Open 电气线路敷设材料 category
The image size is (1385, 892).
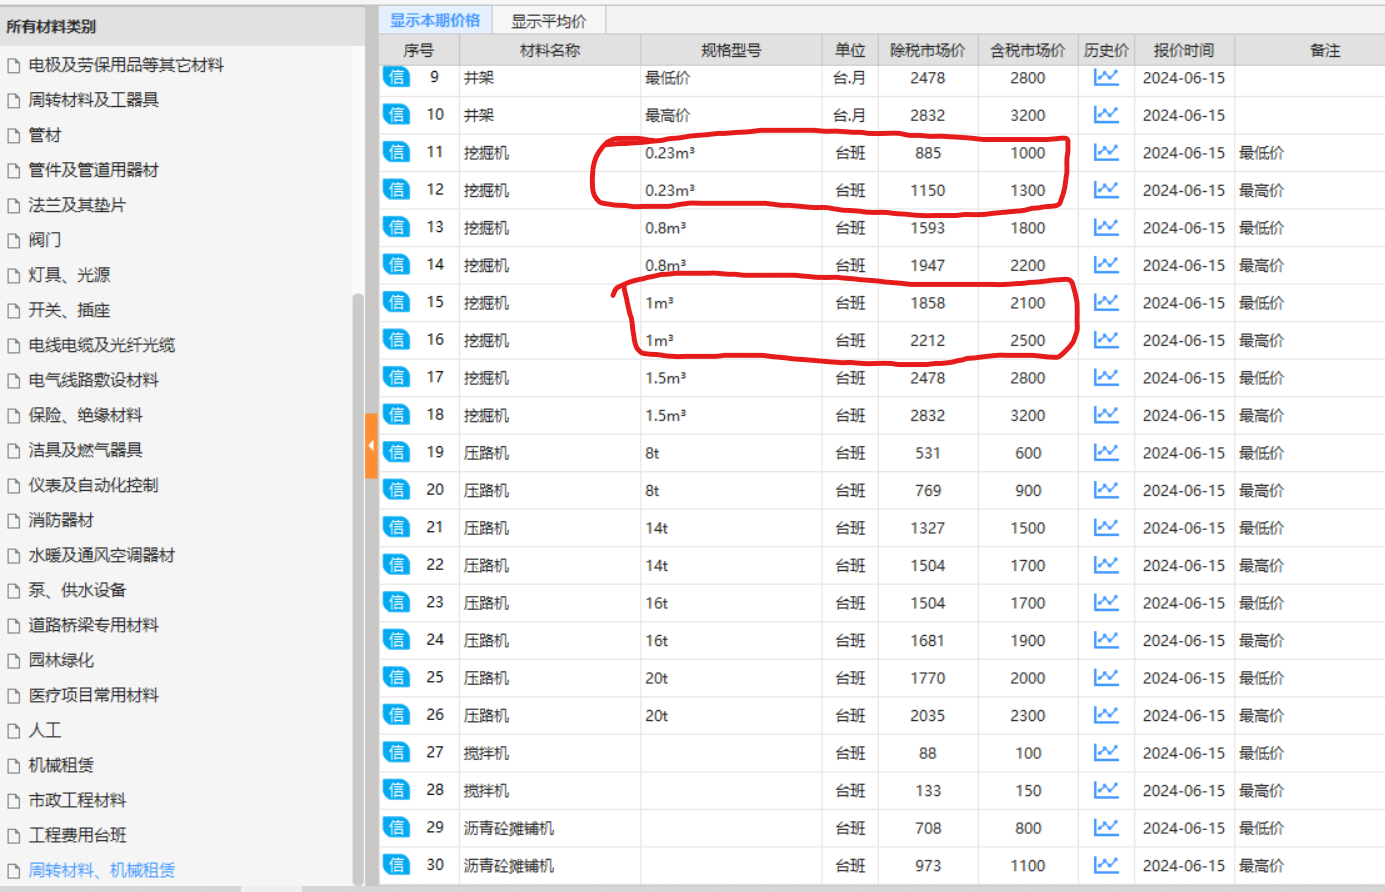click(93, 380)
